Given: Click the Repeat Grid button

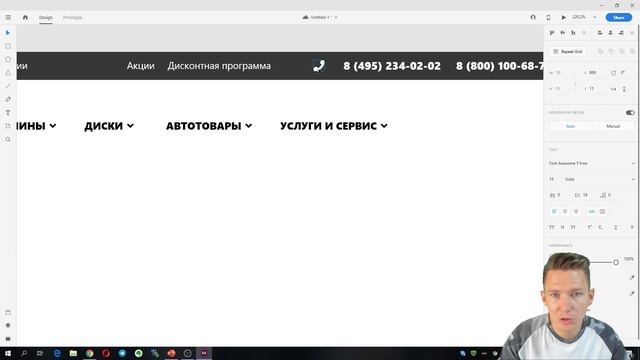Looking at the screenshot, I should 568,52.
